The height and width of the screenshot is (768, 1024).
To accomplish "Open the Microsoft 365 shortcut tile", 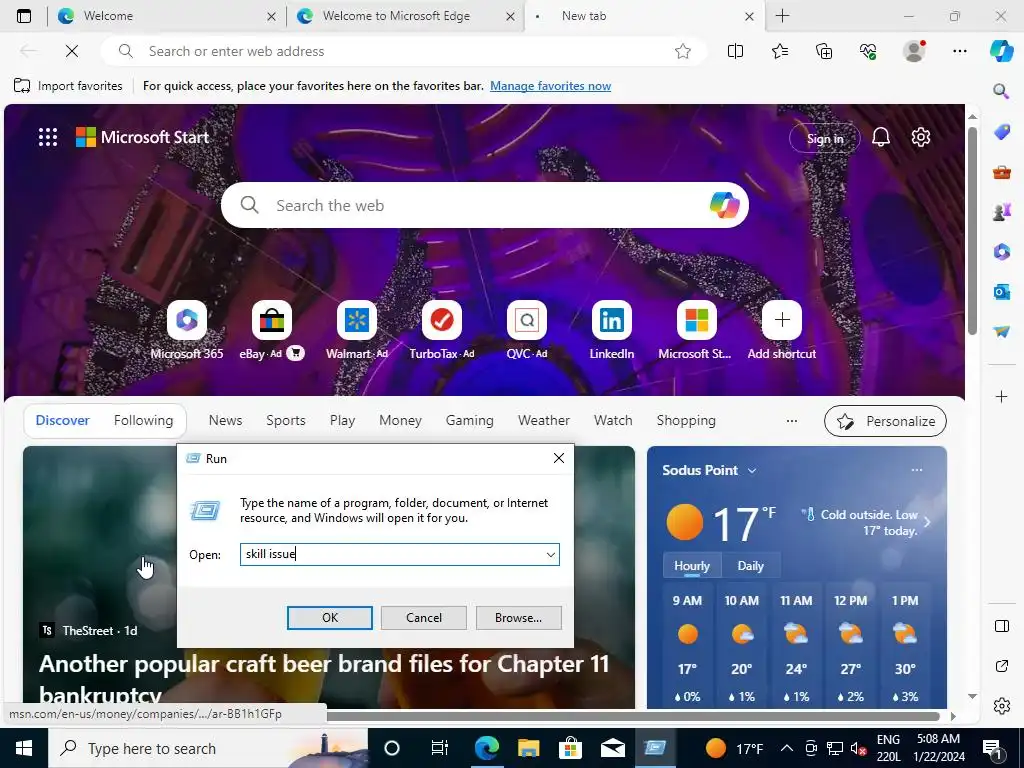I will pyautogui.click(x=187, y=320).
